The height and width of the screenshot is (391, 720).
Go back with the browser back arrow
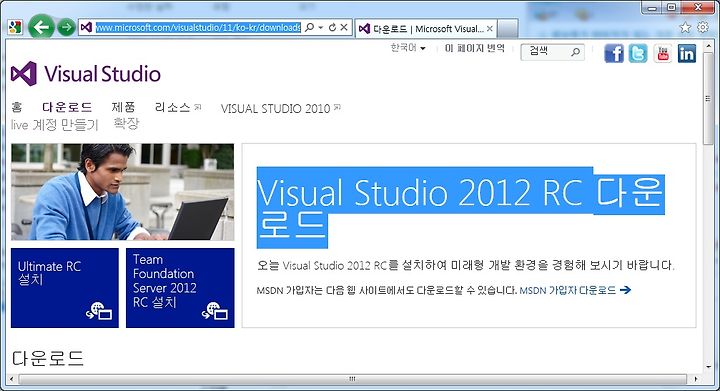pyautogui.click(x=41, y=27)
